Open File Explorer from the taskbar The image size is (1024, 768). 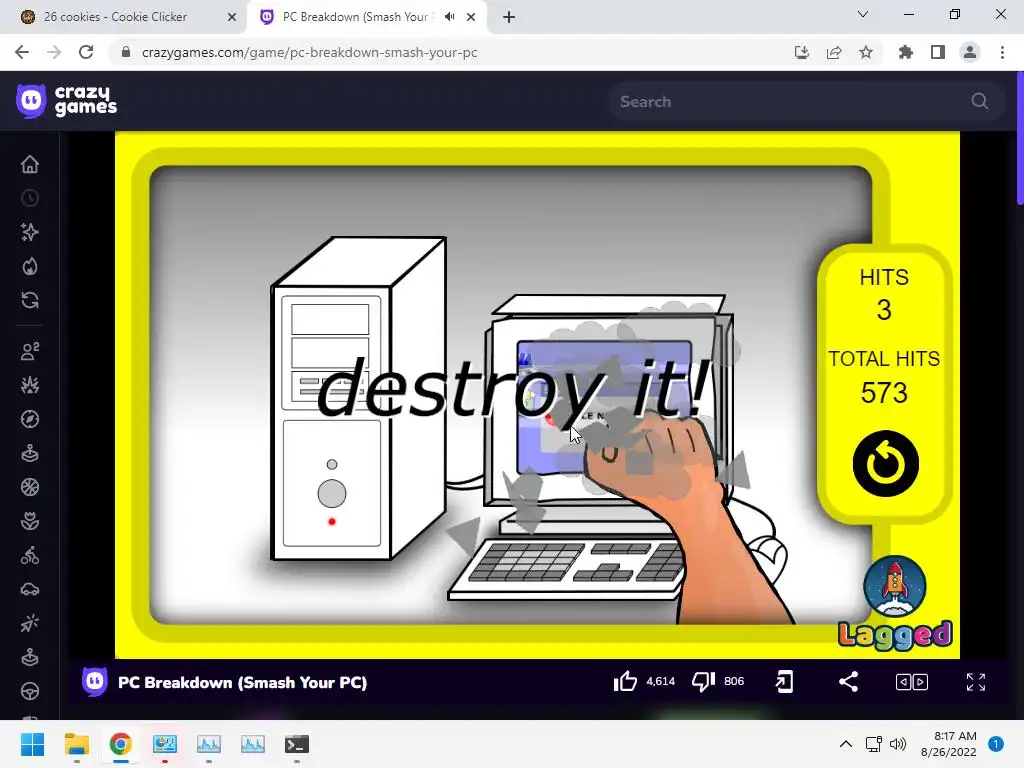pos(76,744)
